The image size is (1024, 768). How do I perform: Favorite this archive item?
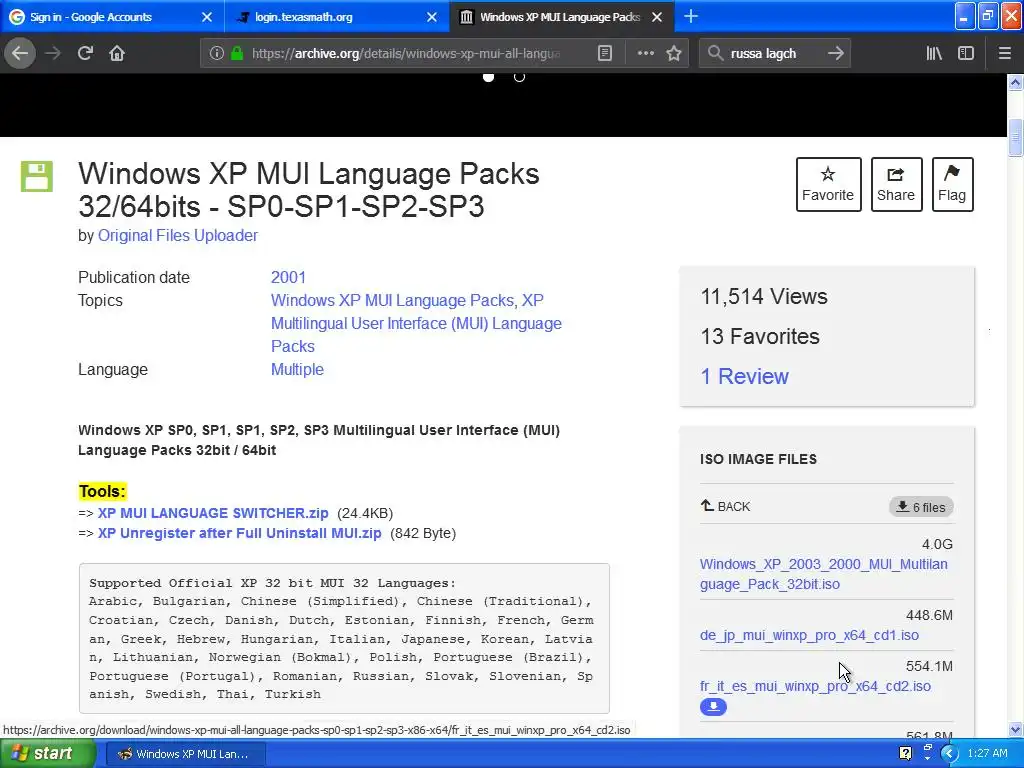(x=828, y=184)
